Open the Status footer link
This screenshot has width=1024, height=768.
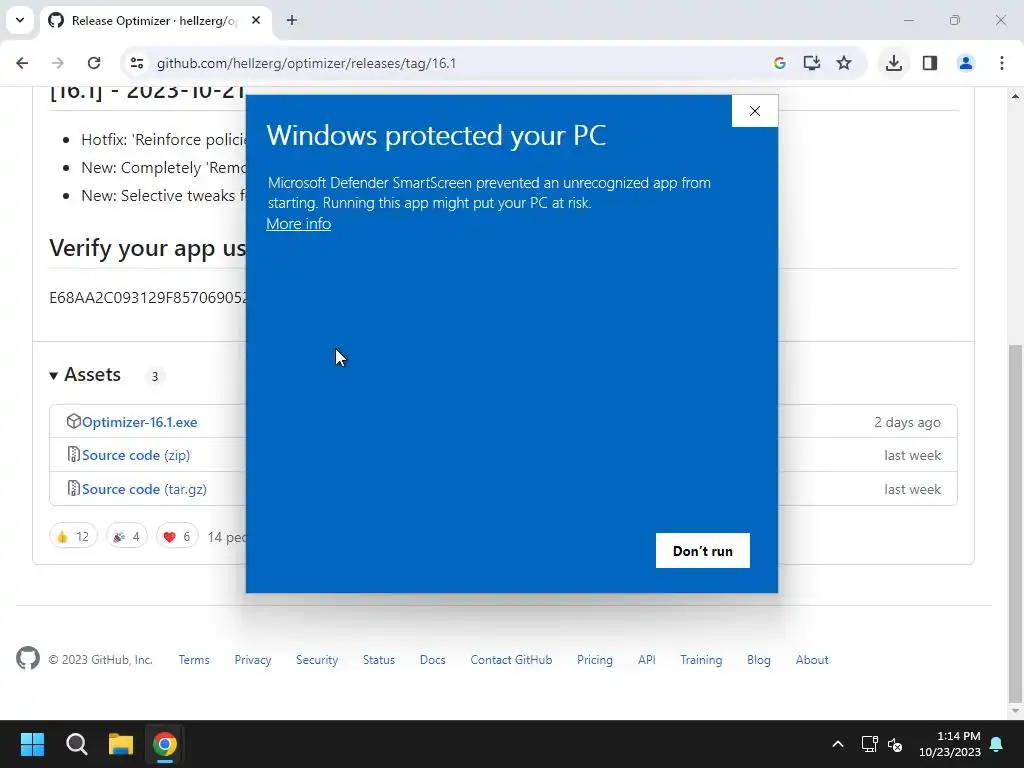click(x=379, y=660)
